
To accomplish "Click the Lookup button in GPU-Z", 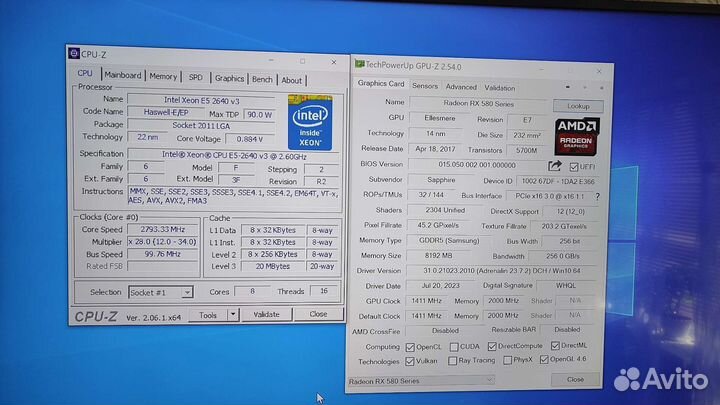I will click(x=578, y=106).
